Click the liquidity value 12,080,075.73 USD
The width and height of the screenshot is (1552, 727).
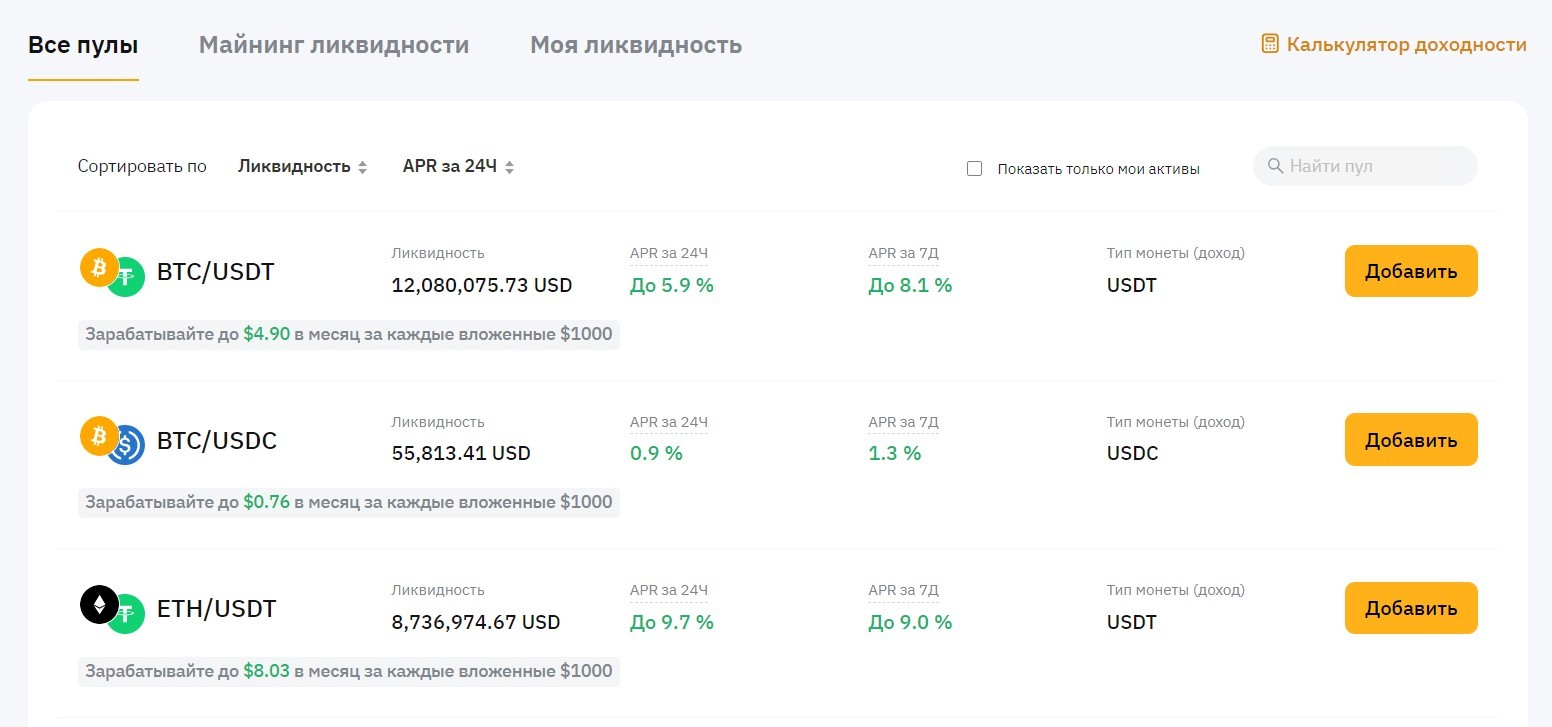click(x=482, y=285)
